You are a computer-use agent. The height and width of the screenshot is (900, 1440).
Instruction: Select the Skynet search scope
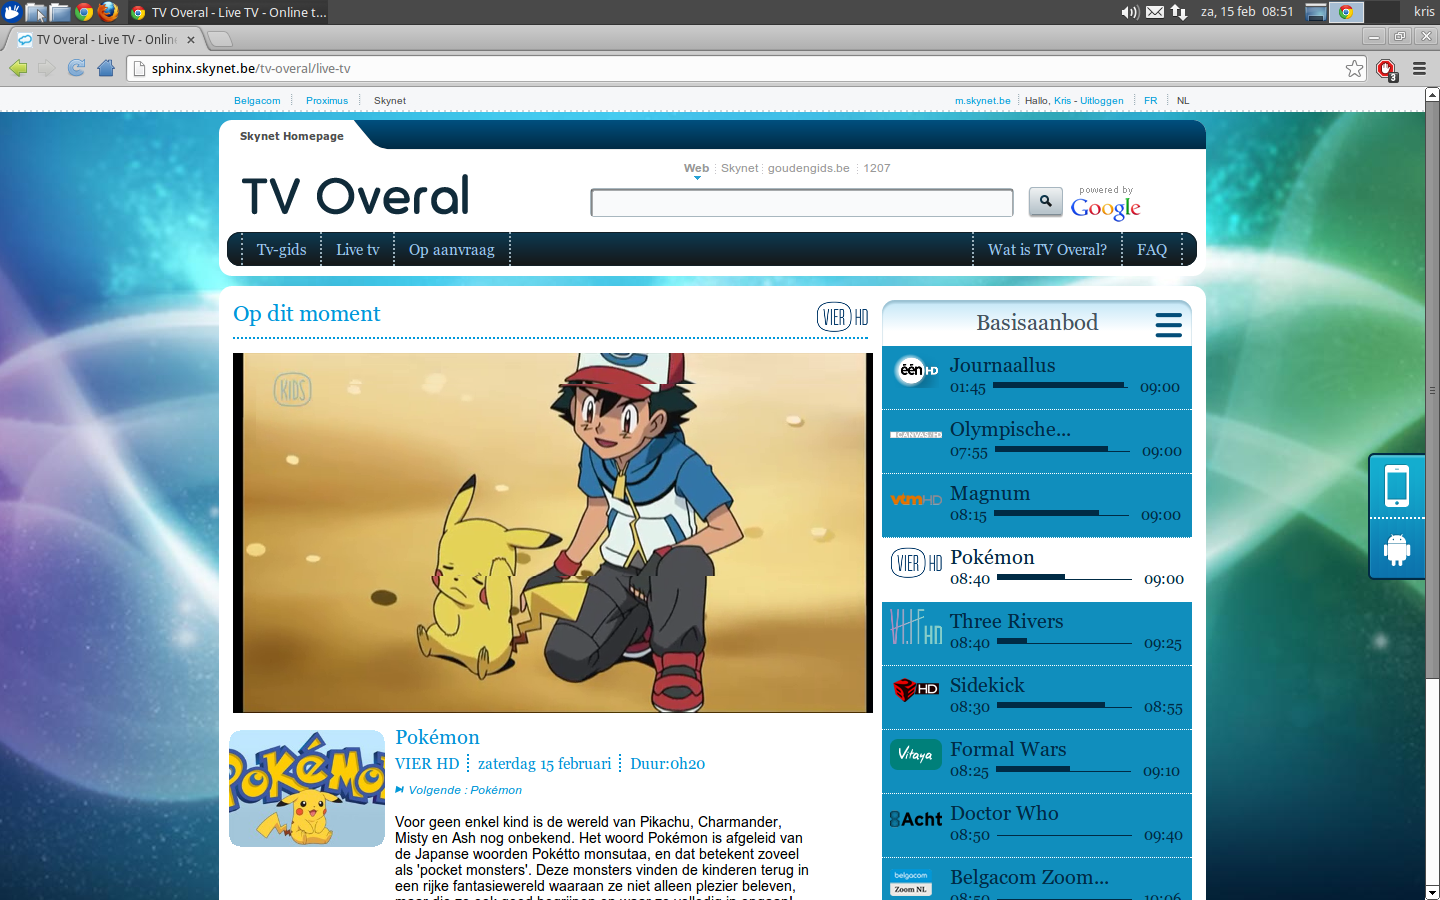(739, 168)
